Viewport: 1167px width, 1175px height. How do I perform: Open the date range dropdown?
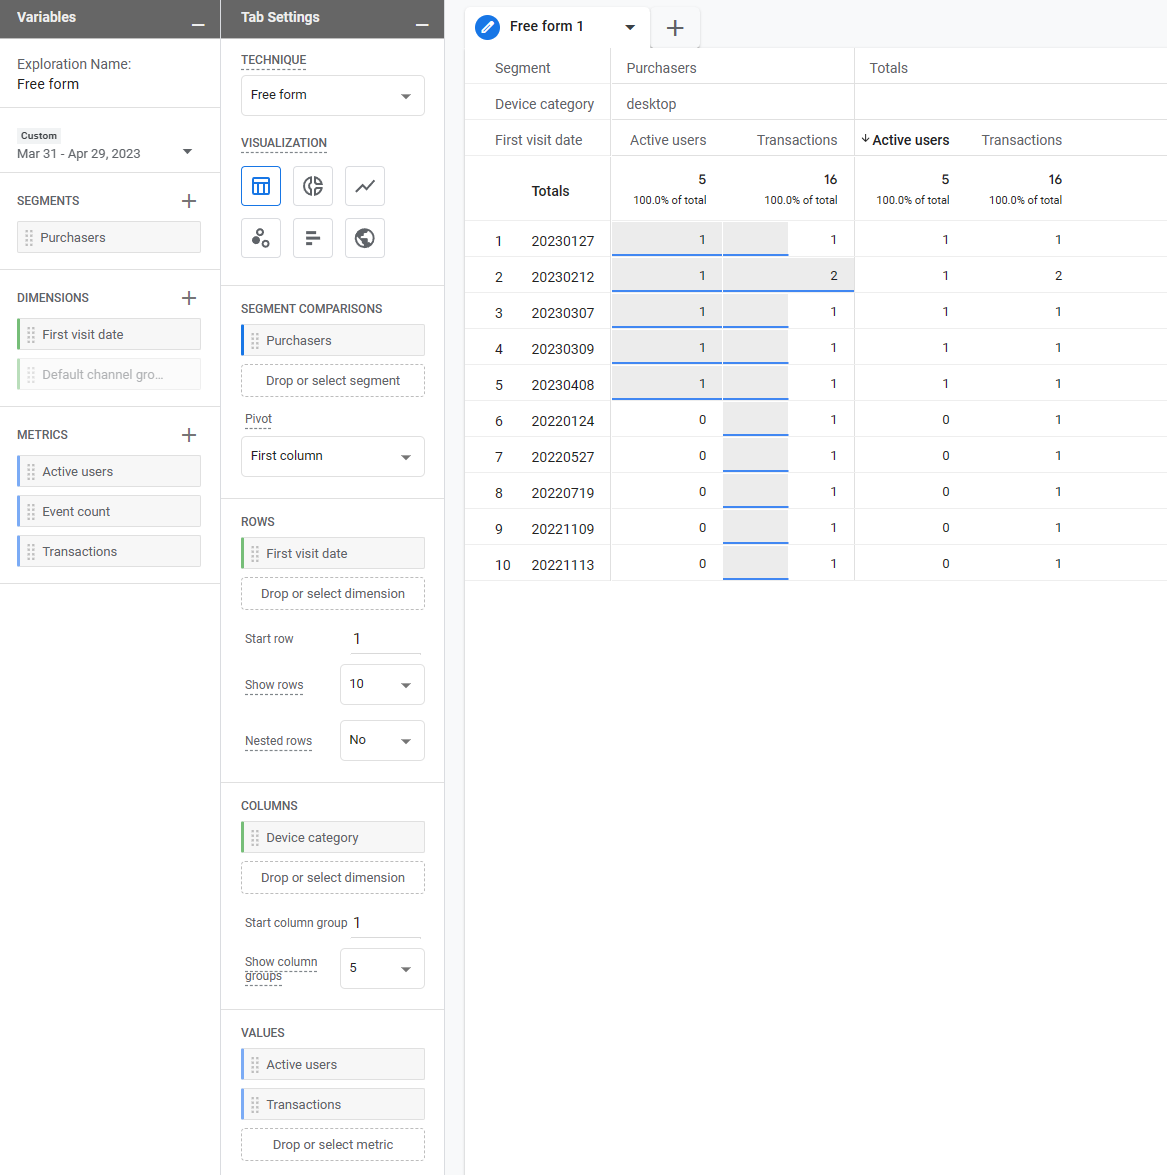[187, 152]
